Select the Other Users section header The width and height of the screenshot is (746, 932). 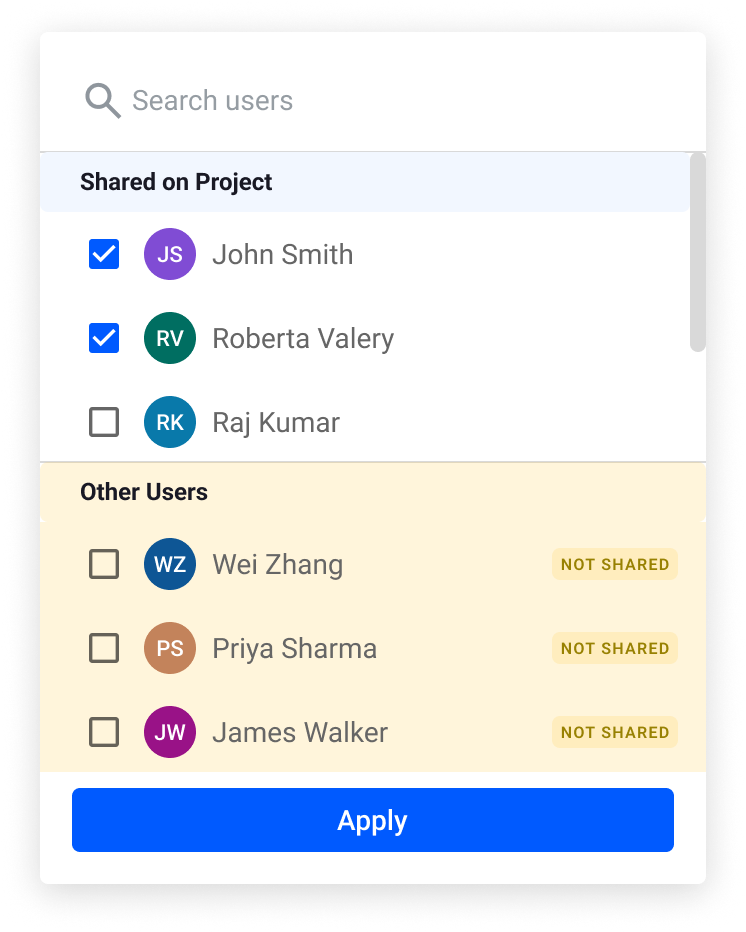point(143,492)
